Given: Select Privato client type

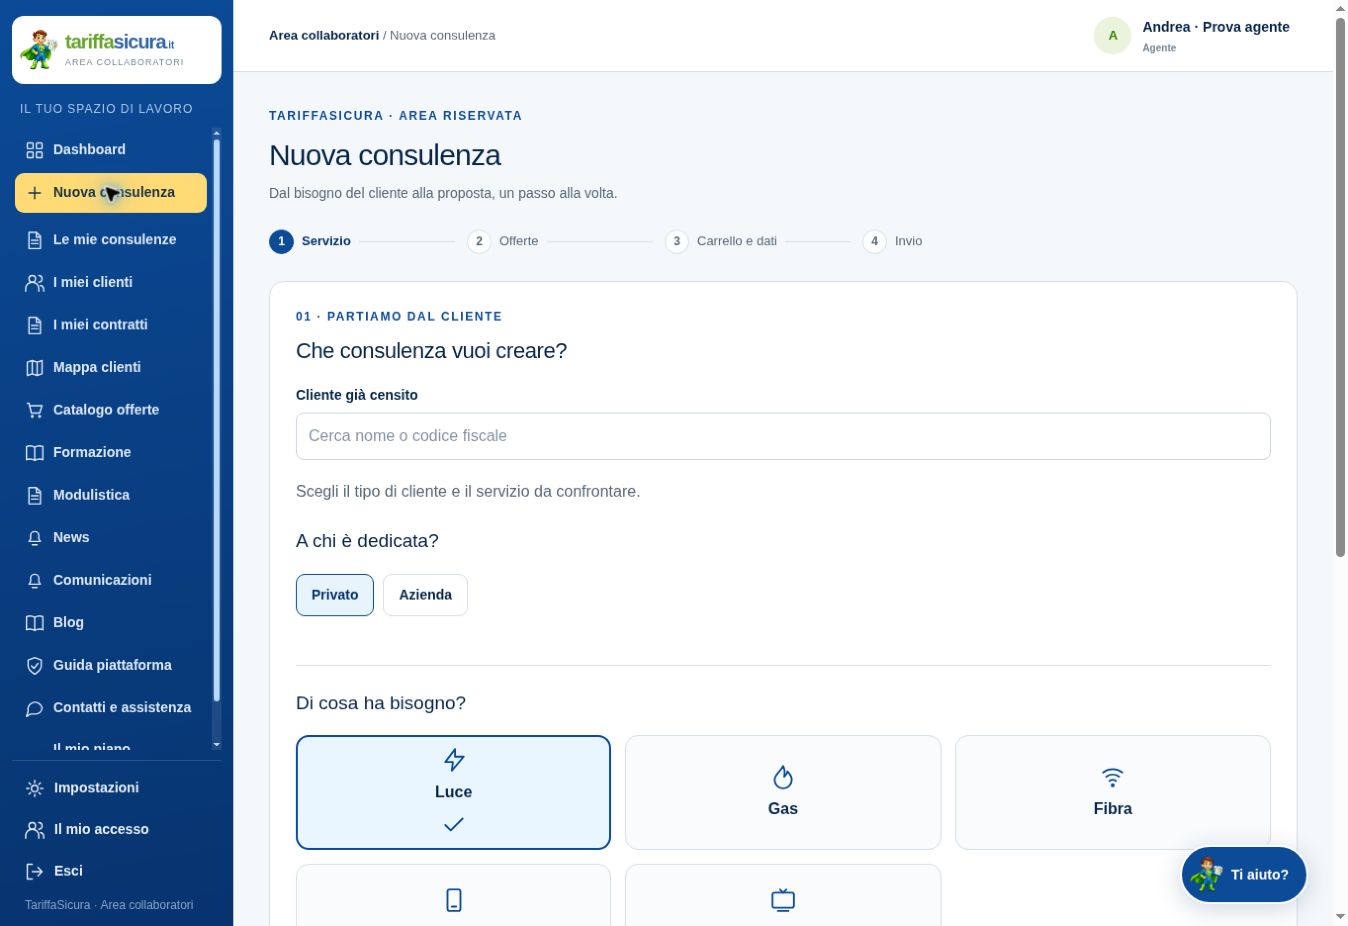Looking at the screenshot, I should (x=335, y=595).
